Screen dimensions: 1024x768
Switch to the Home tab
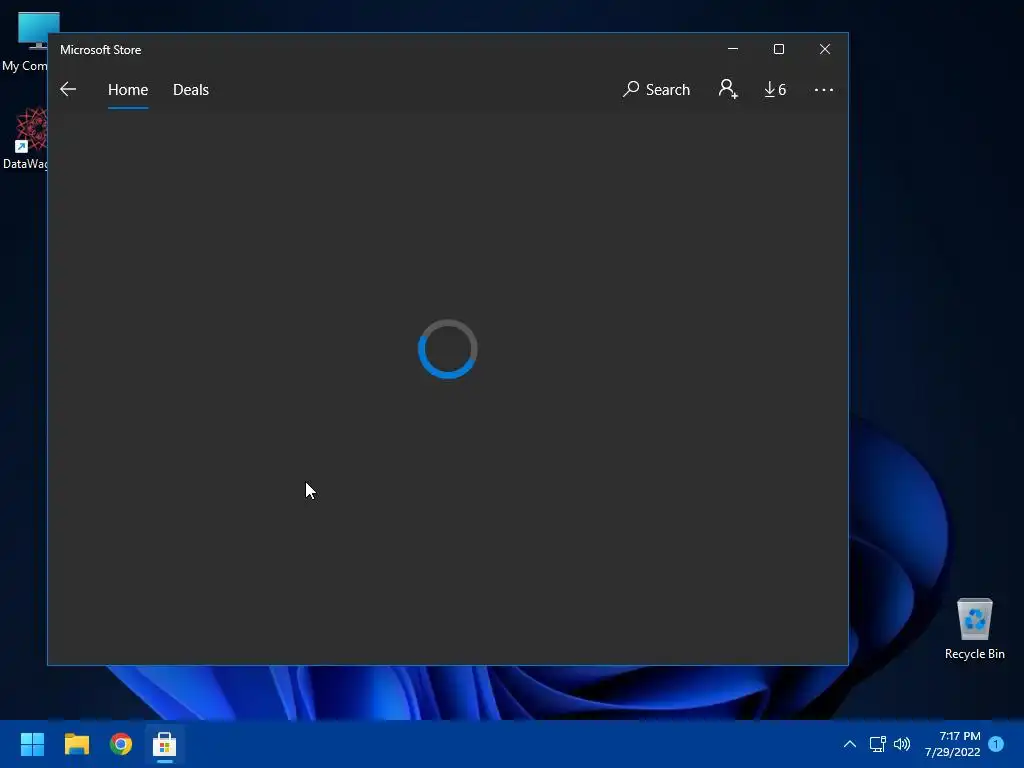128,89
